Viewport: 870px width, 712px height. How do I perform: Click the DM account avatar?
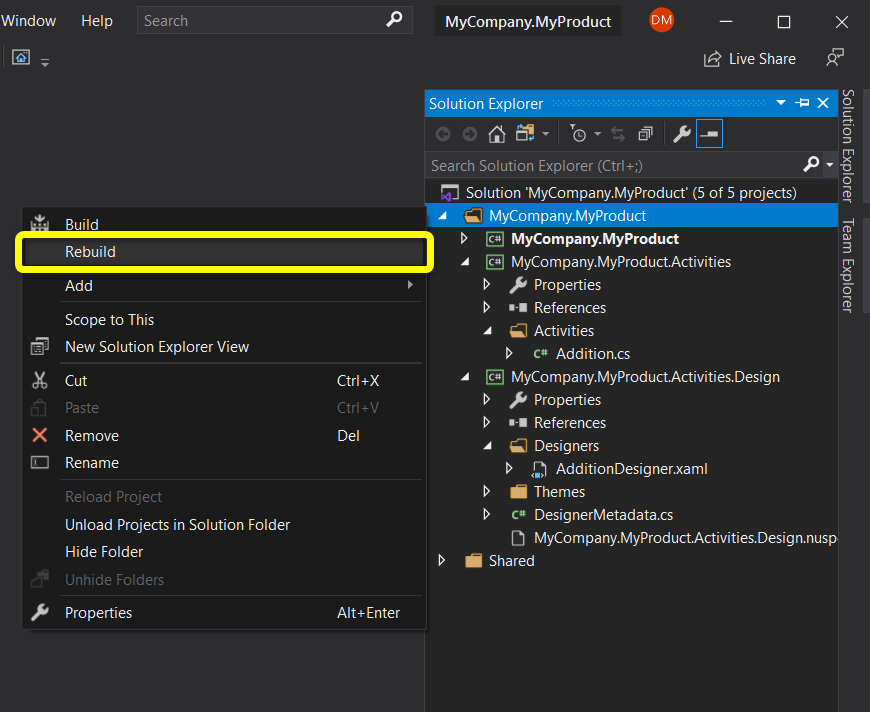pyautogui.click(x=661, y=20)
